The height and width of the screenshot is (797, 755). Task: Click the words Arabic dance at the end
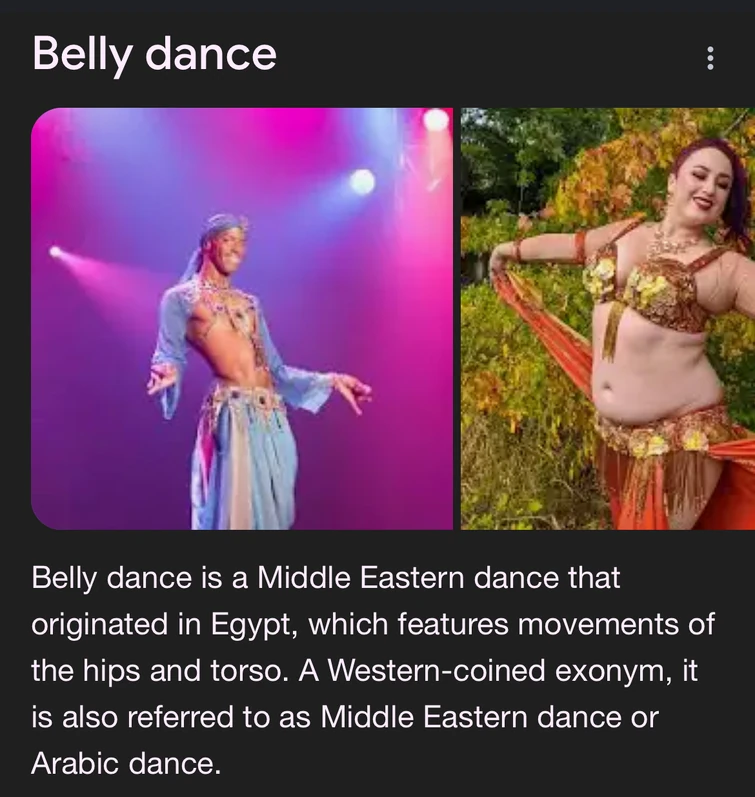pos(126,763)
